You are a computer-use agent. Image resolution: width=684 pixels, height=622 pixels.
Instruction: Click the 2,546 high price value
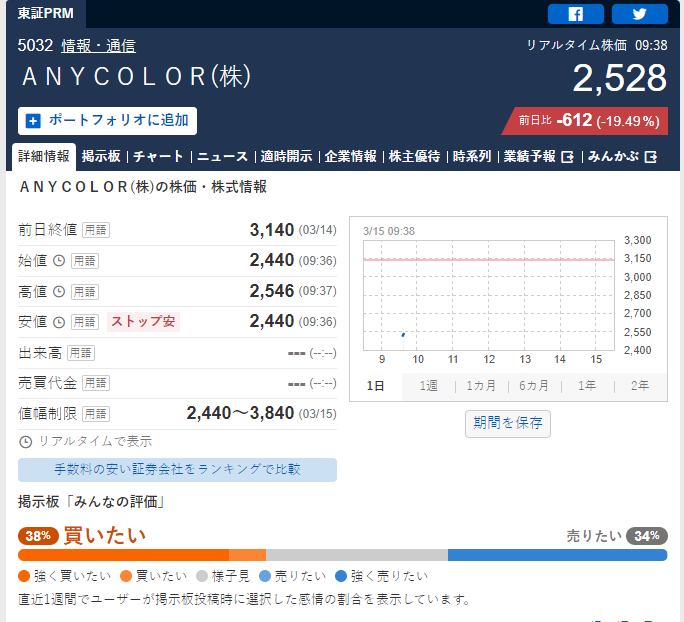[272, 291]
